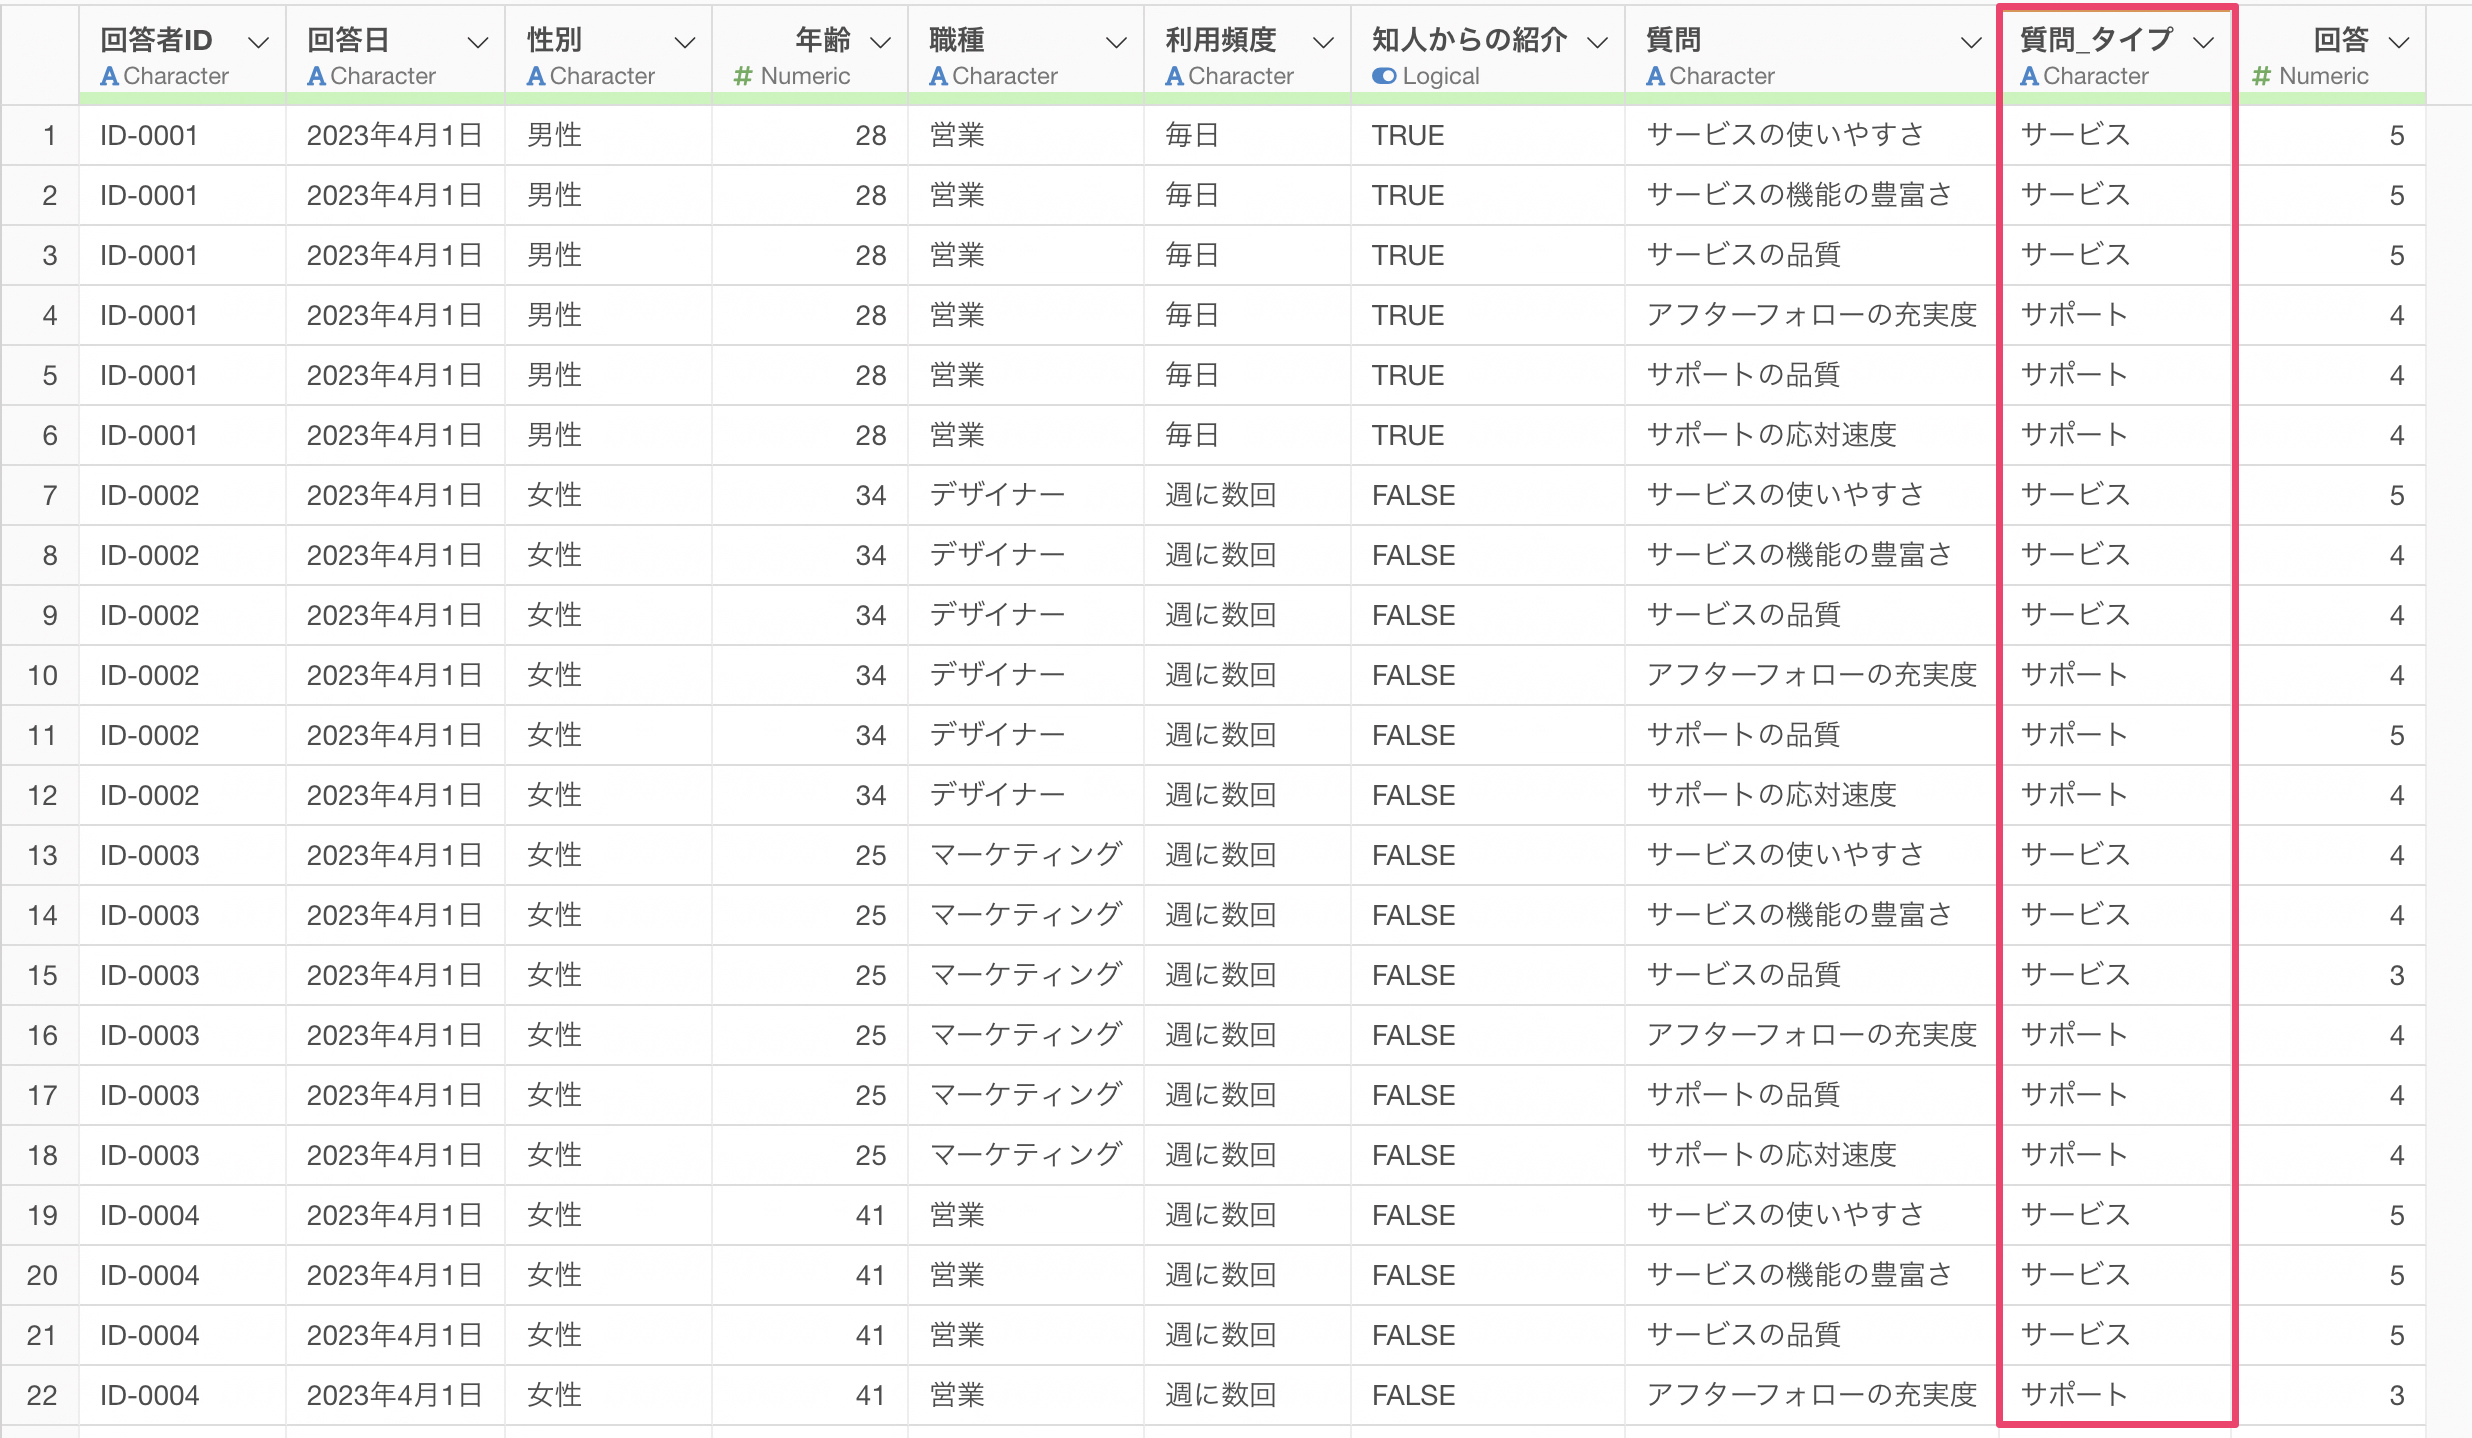Click Character type icon under 質問_タイプ
This screenshot has height=1438, width=2472.
[2030, 76]
